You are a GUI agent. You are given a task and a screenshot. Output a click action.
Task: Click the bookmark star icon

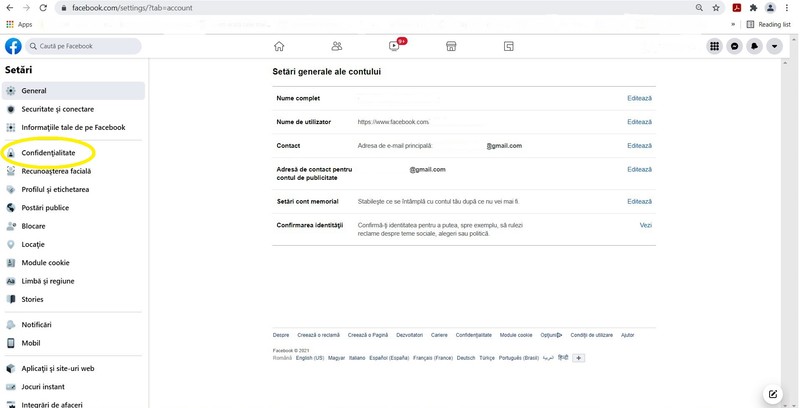point(716,8)
